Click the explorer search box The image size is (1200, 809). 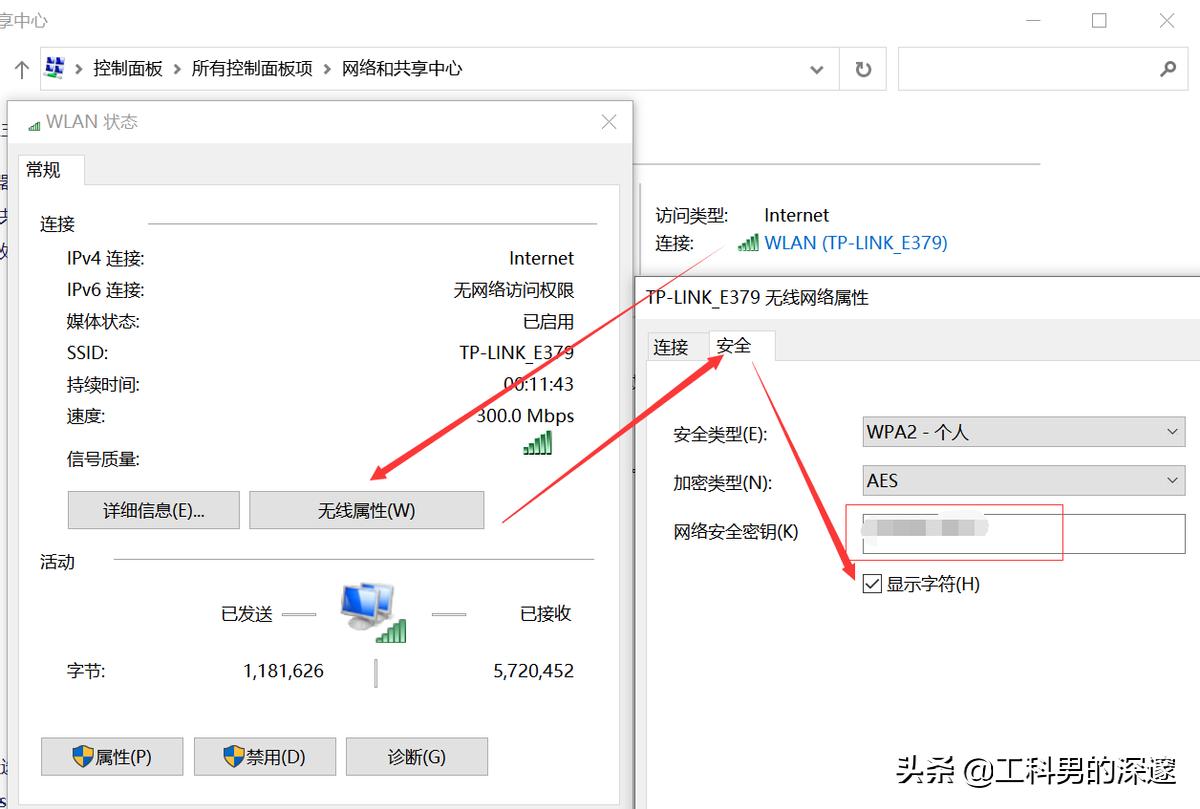1040,68
